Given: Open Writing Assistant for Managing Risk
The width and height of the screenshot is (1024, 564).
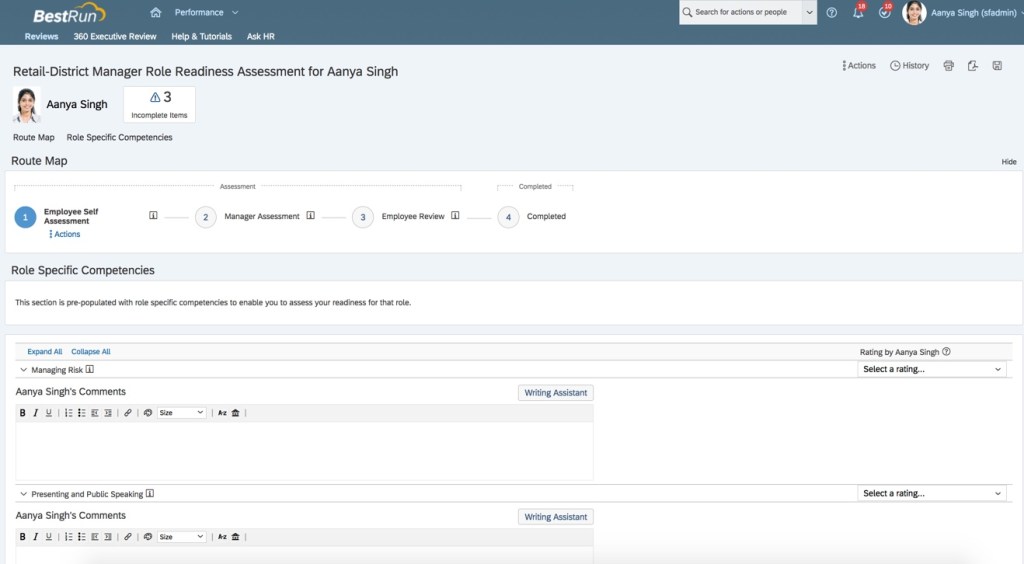Looking at the screenshot, I should click(x=555, y=393).
